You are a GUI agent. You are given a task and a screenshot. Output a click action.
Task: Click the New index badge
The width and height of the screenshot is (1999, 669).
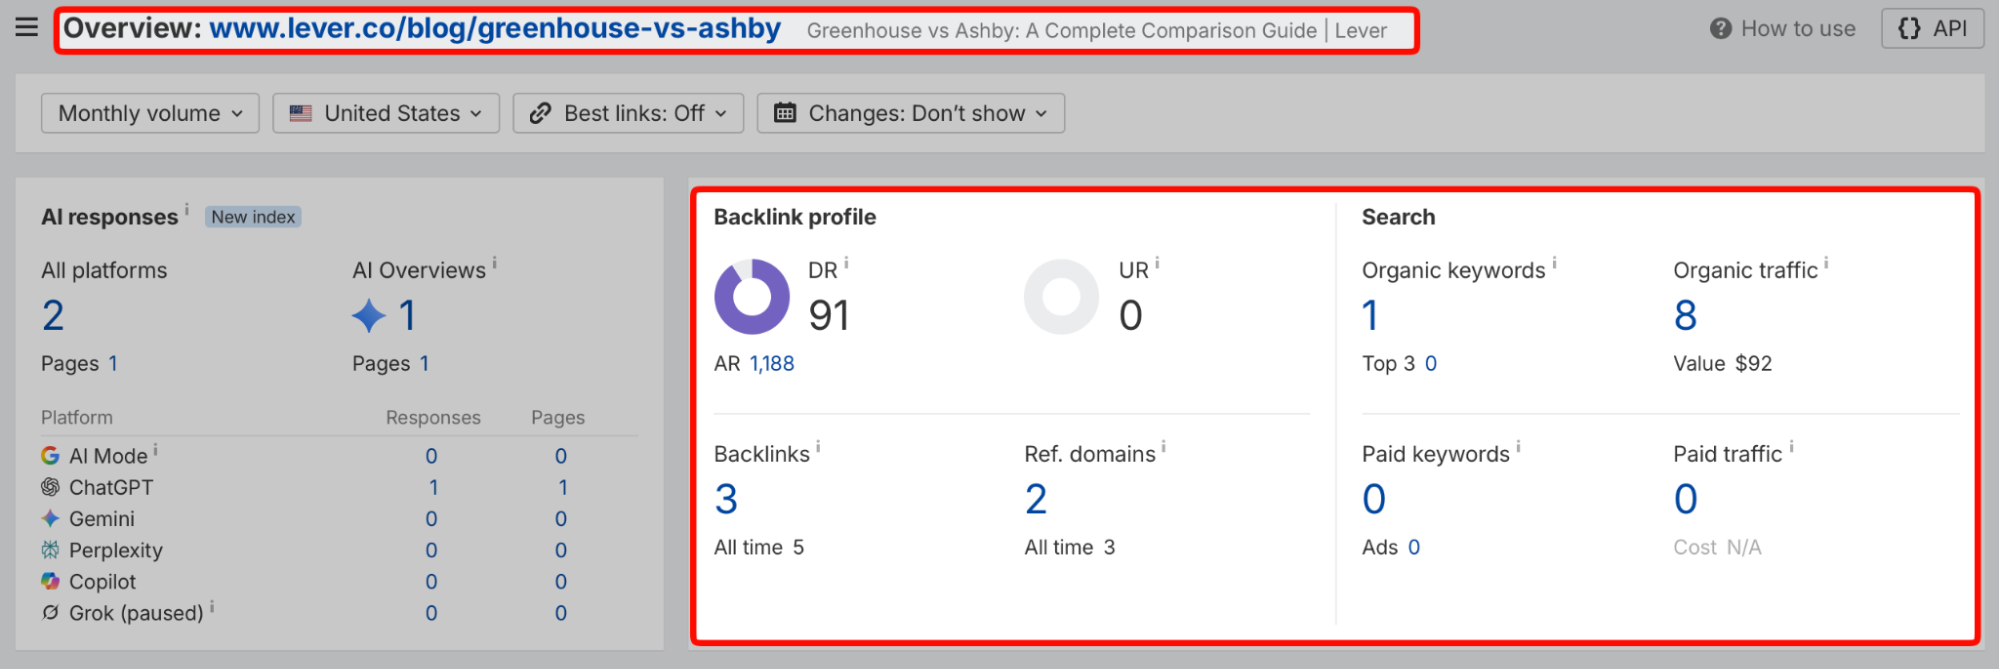pos(253,217)
